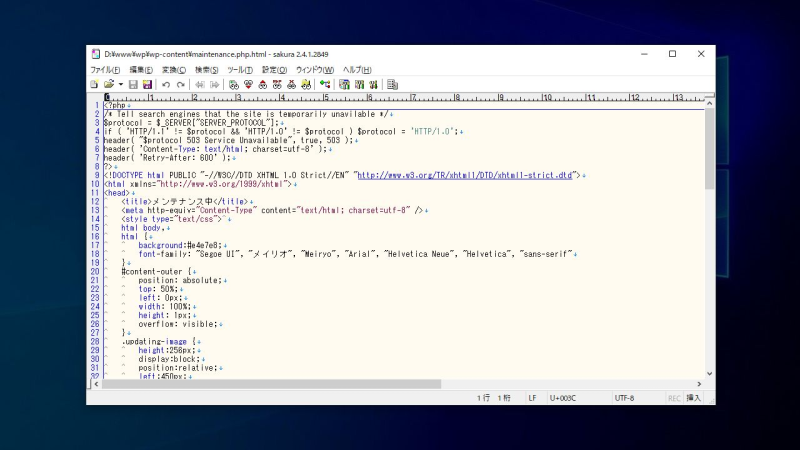The height and width of the screenshot is (450, 800).
Task: Open the Search binoculars dialog icon
Action: pyautogui.click(x=234, y=85)
